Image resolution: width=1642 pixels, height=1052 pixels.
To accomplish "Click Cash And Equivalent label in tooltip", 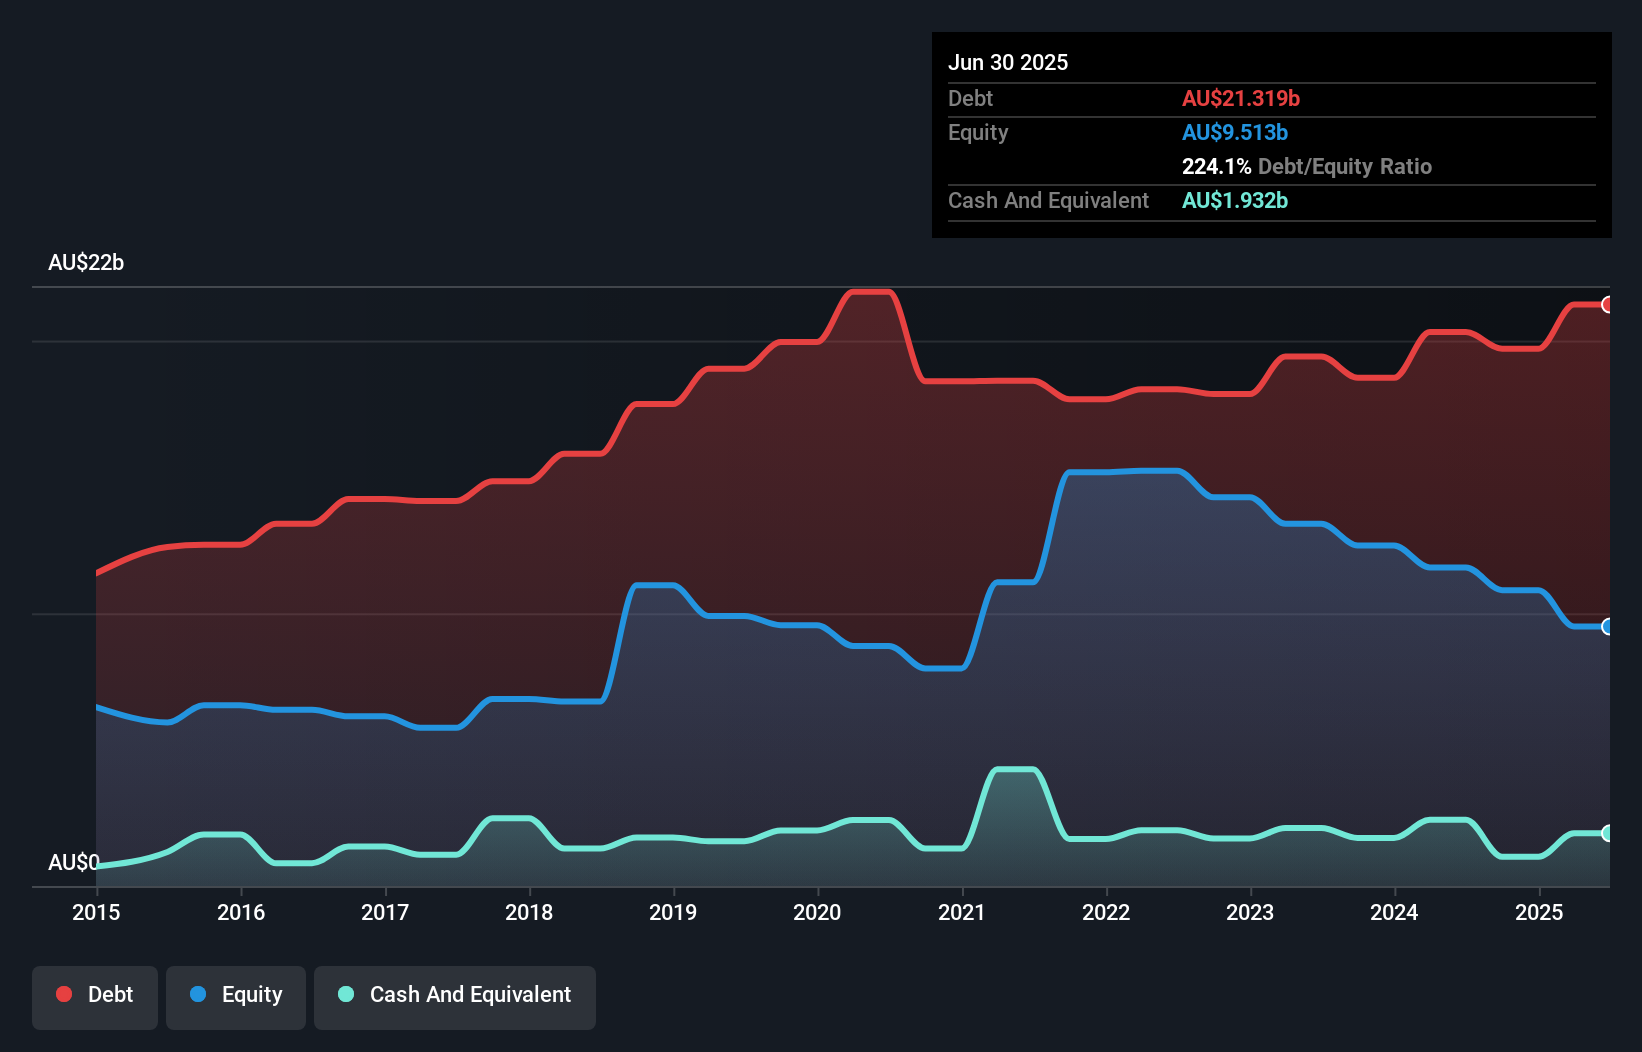I will pyautogui.click(x=1048, y=200).
